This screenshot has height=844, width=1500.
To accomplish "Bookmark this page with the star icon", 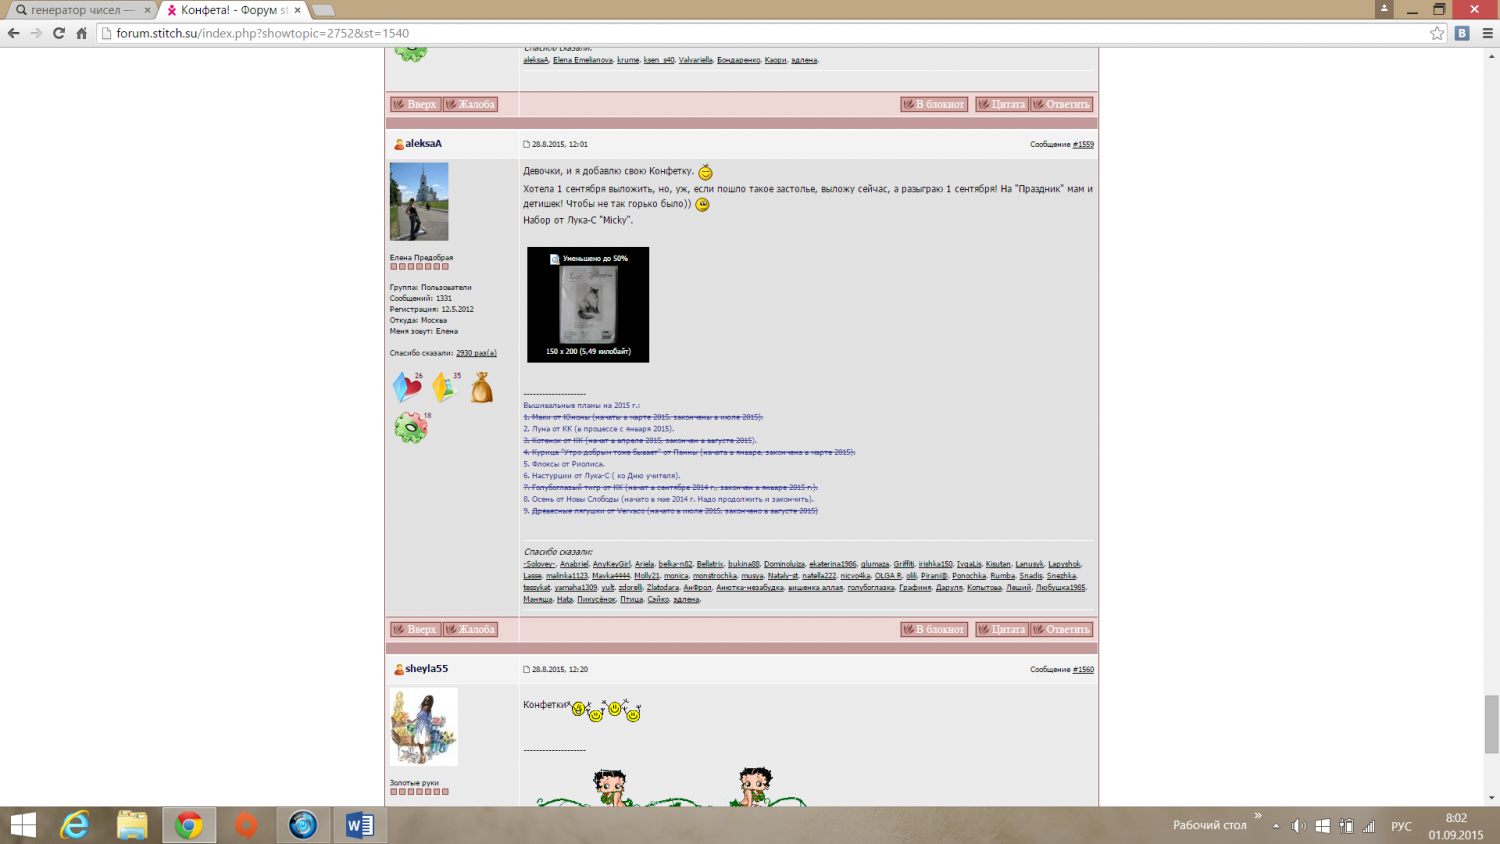I will point(1437,33).
